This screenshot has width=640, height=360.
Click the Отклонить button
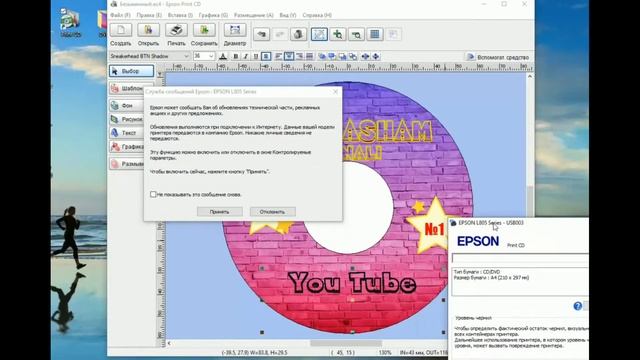(272, 211)
